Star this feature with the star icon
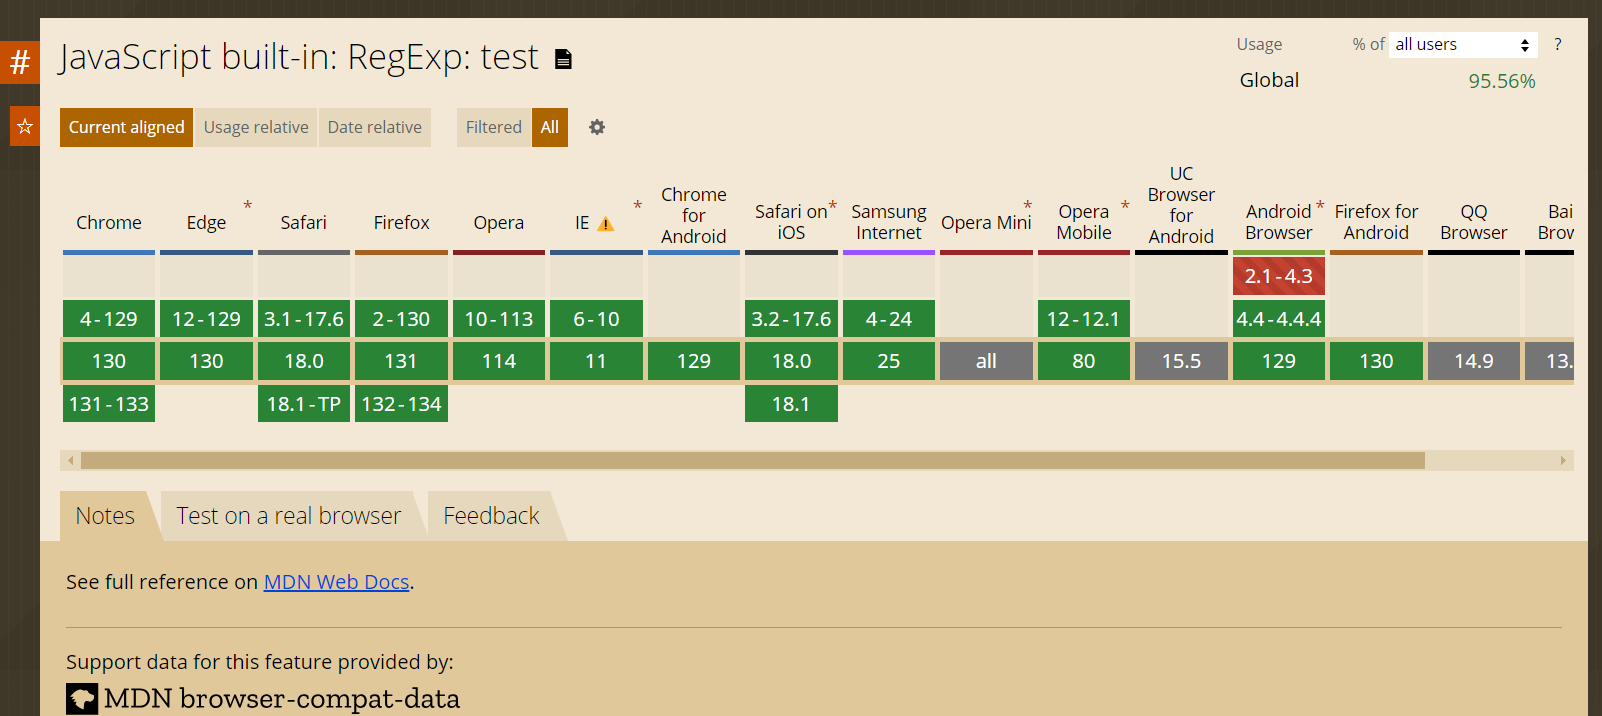The image size is (1602, 716). (x=25, y=126)
